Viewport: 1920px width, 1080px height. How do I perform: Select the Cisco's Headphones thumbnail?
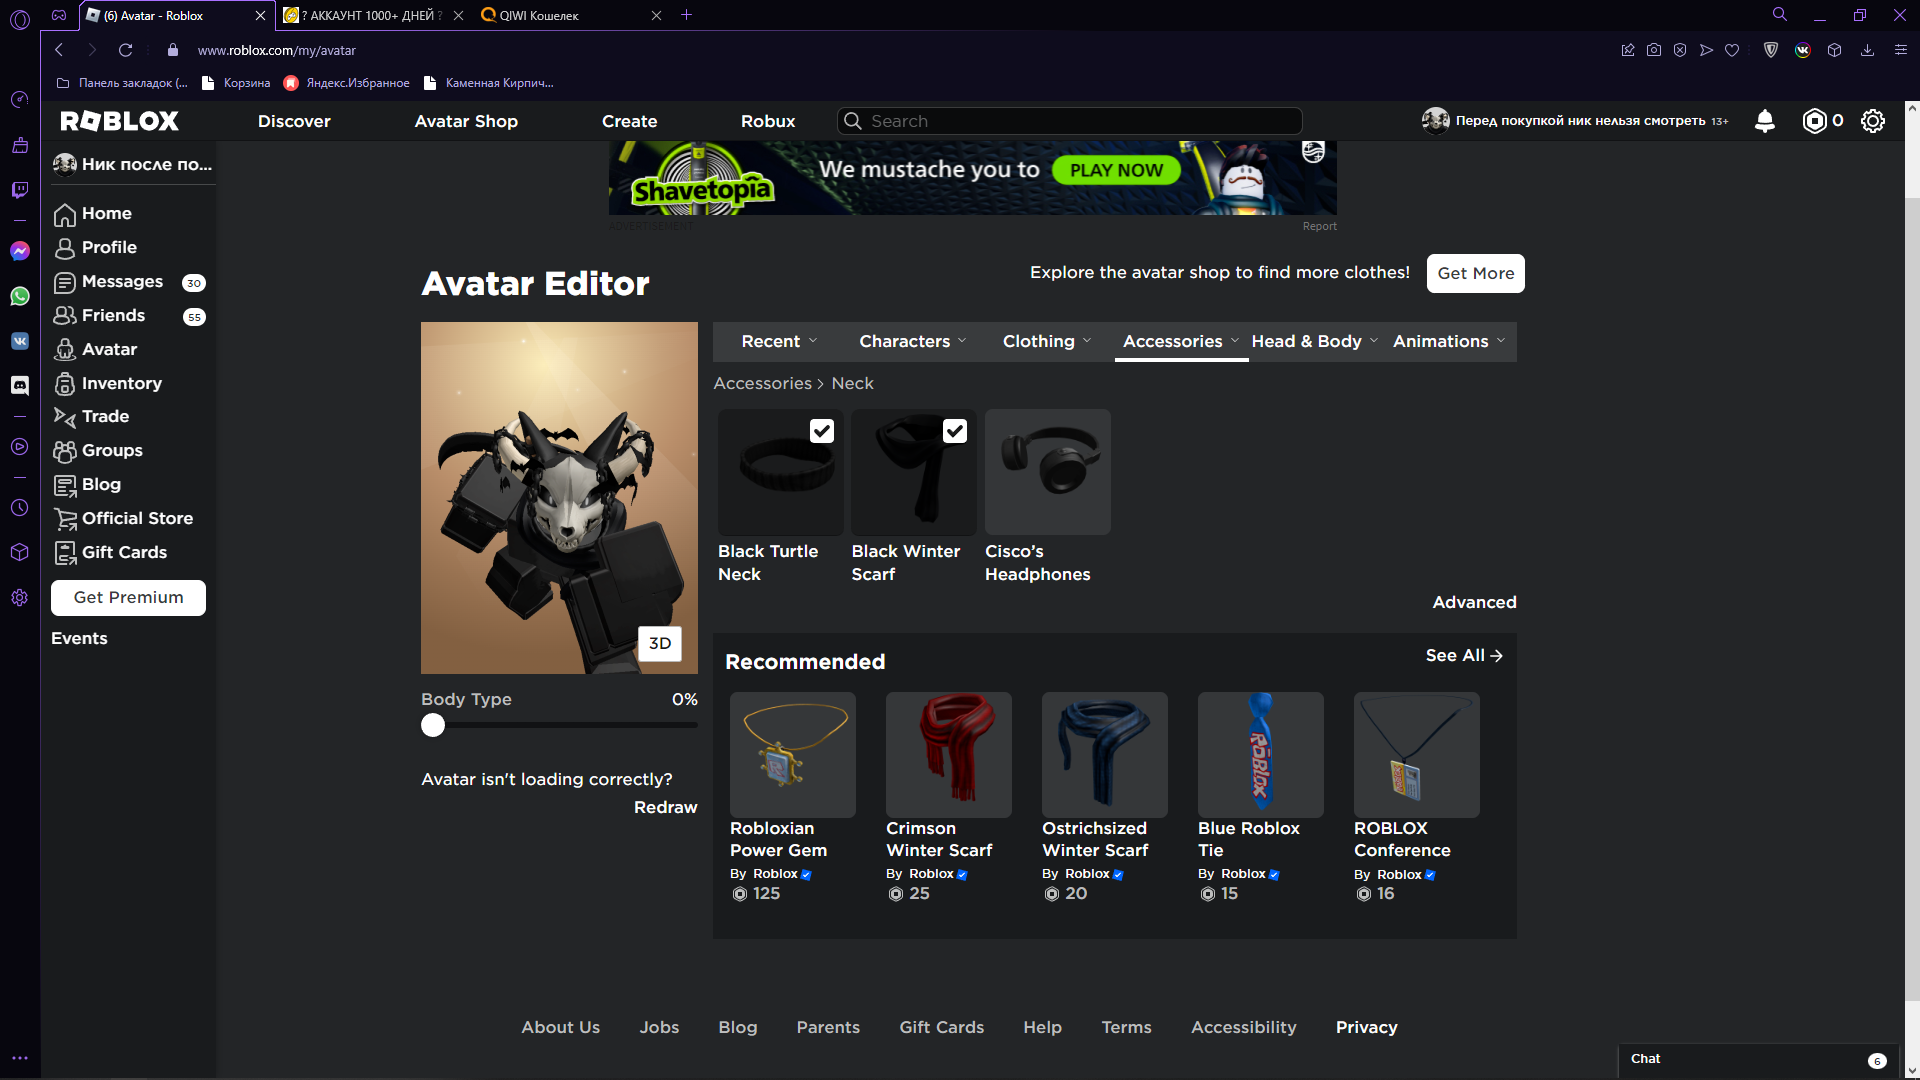(x=1048, y=472)
